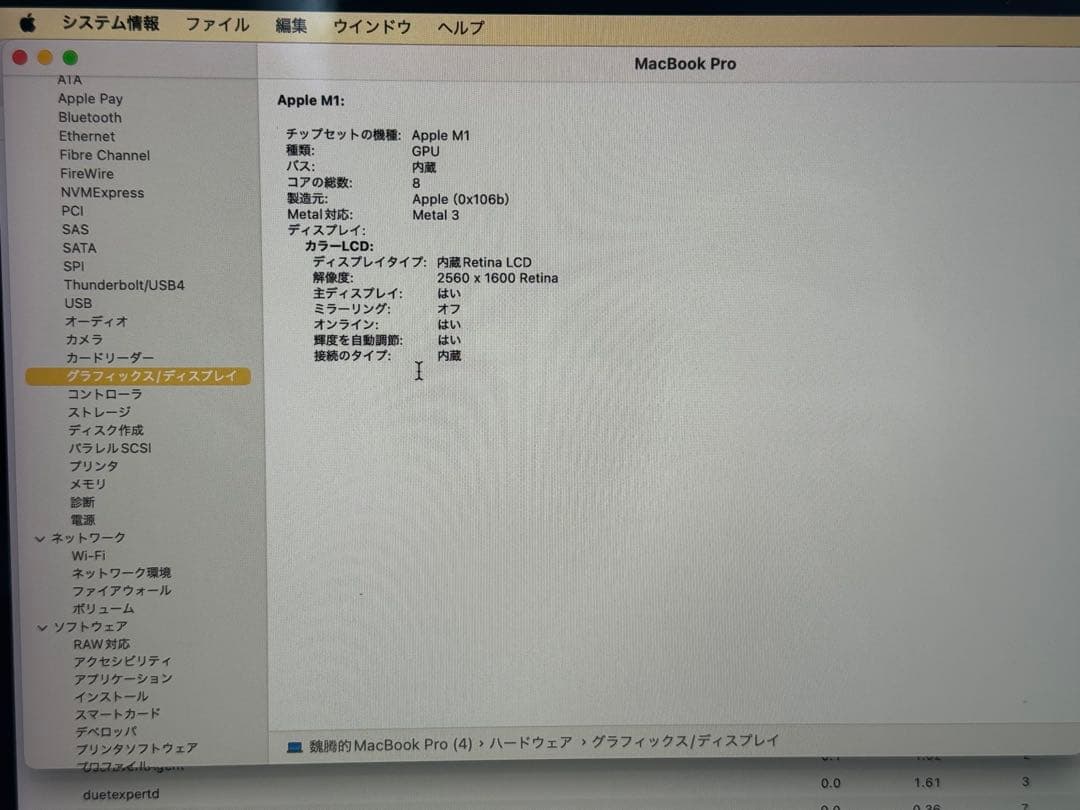Select インストール in the sidebar
Viewport: 1080px width, 810px height.
(x=112, y=696)
